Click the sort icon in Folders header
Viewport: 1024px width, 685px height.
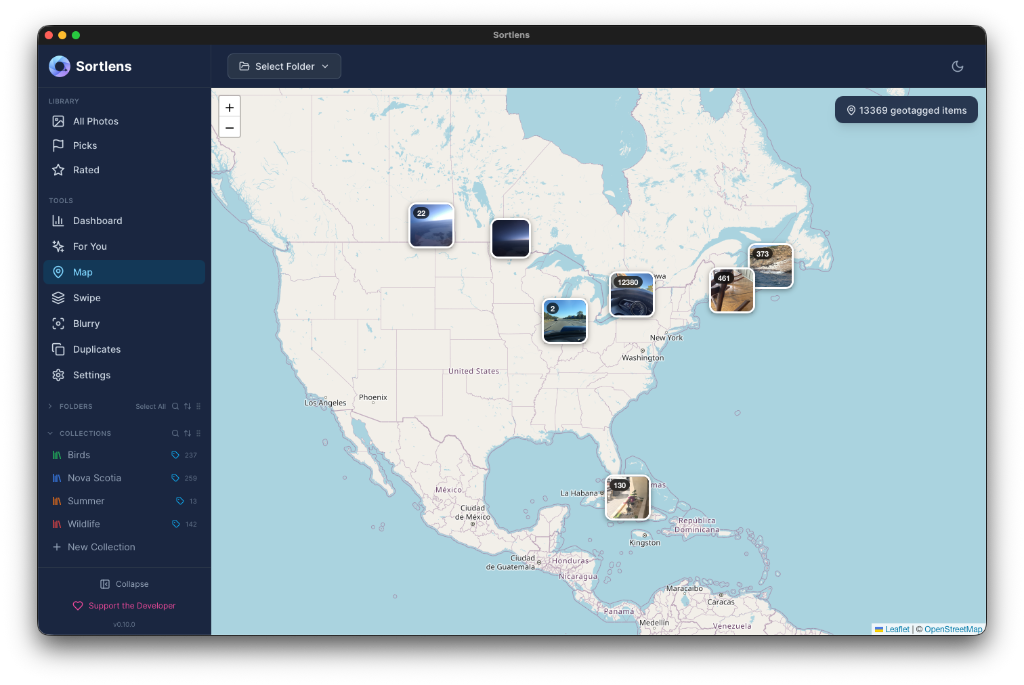[187, 406]
